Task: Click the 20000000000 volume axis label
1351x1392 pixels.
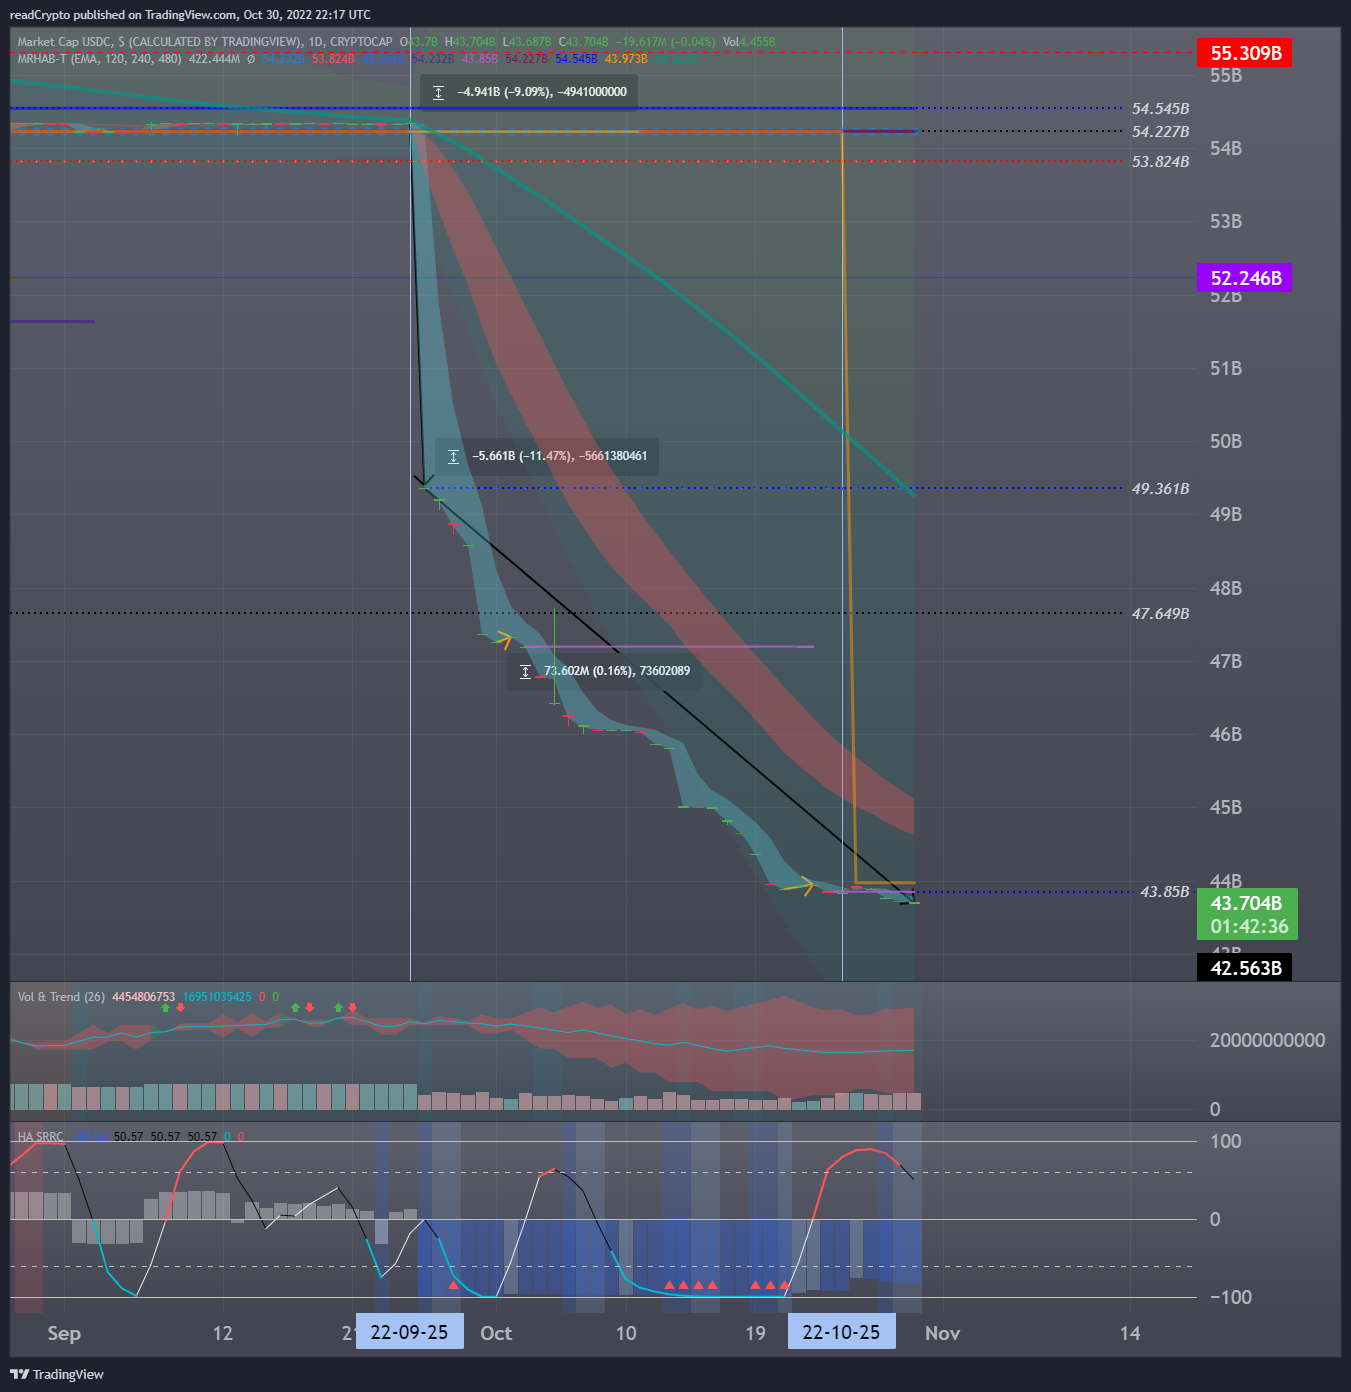Action: click(x=1267, y=1040)
